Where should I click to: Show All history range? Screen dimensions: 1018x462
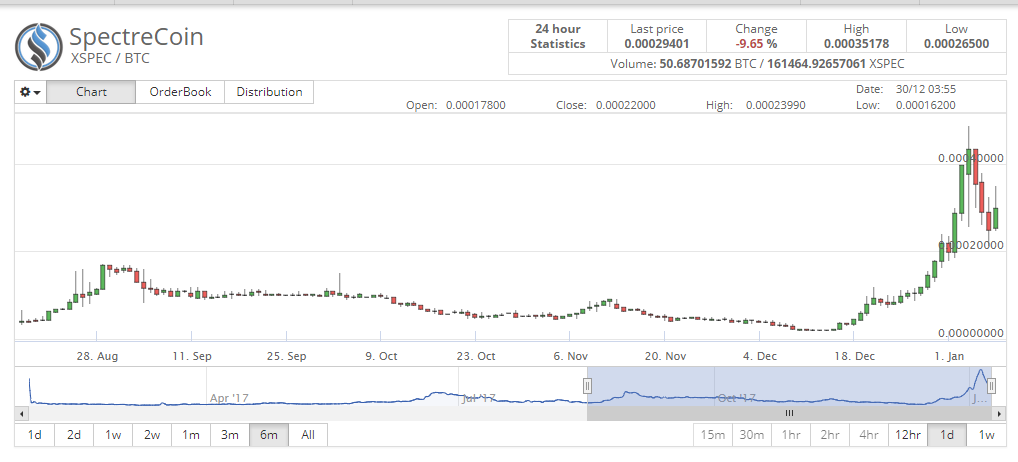(x=308, y=435)
